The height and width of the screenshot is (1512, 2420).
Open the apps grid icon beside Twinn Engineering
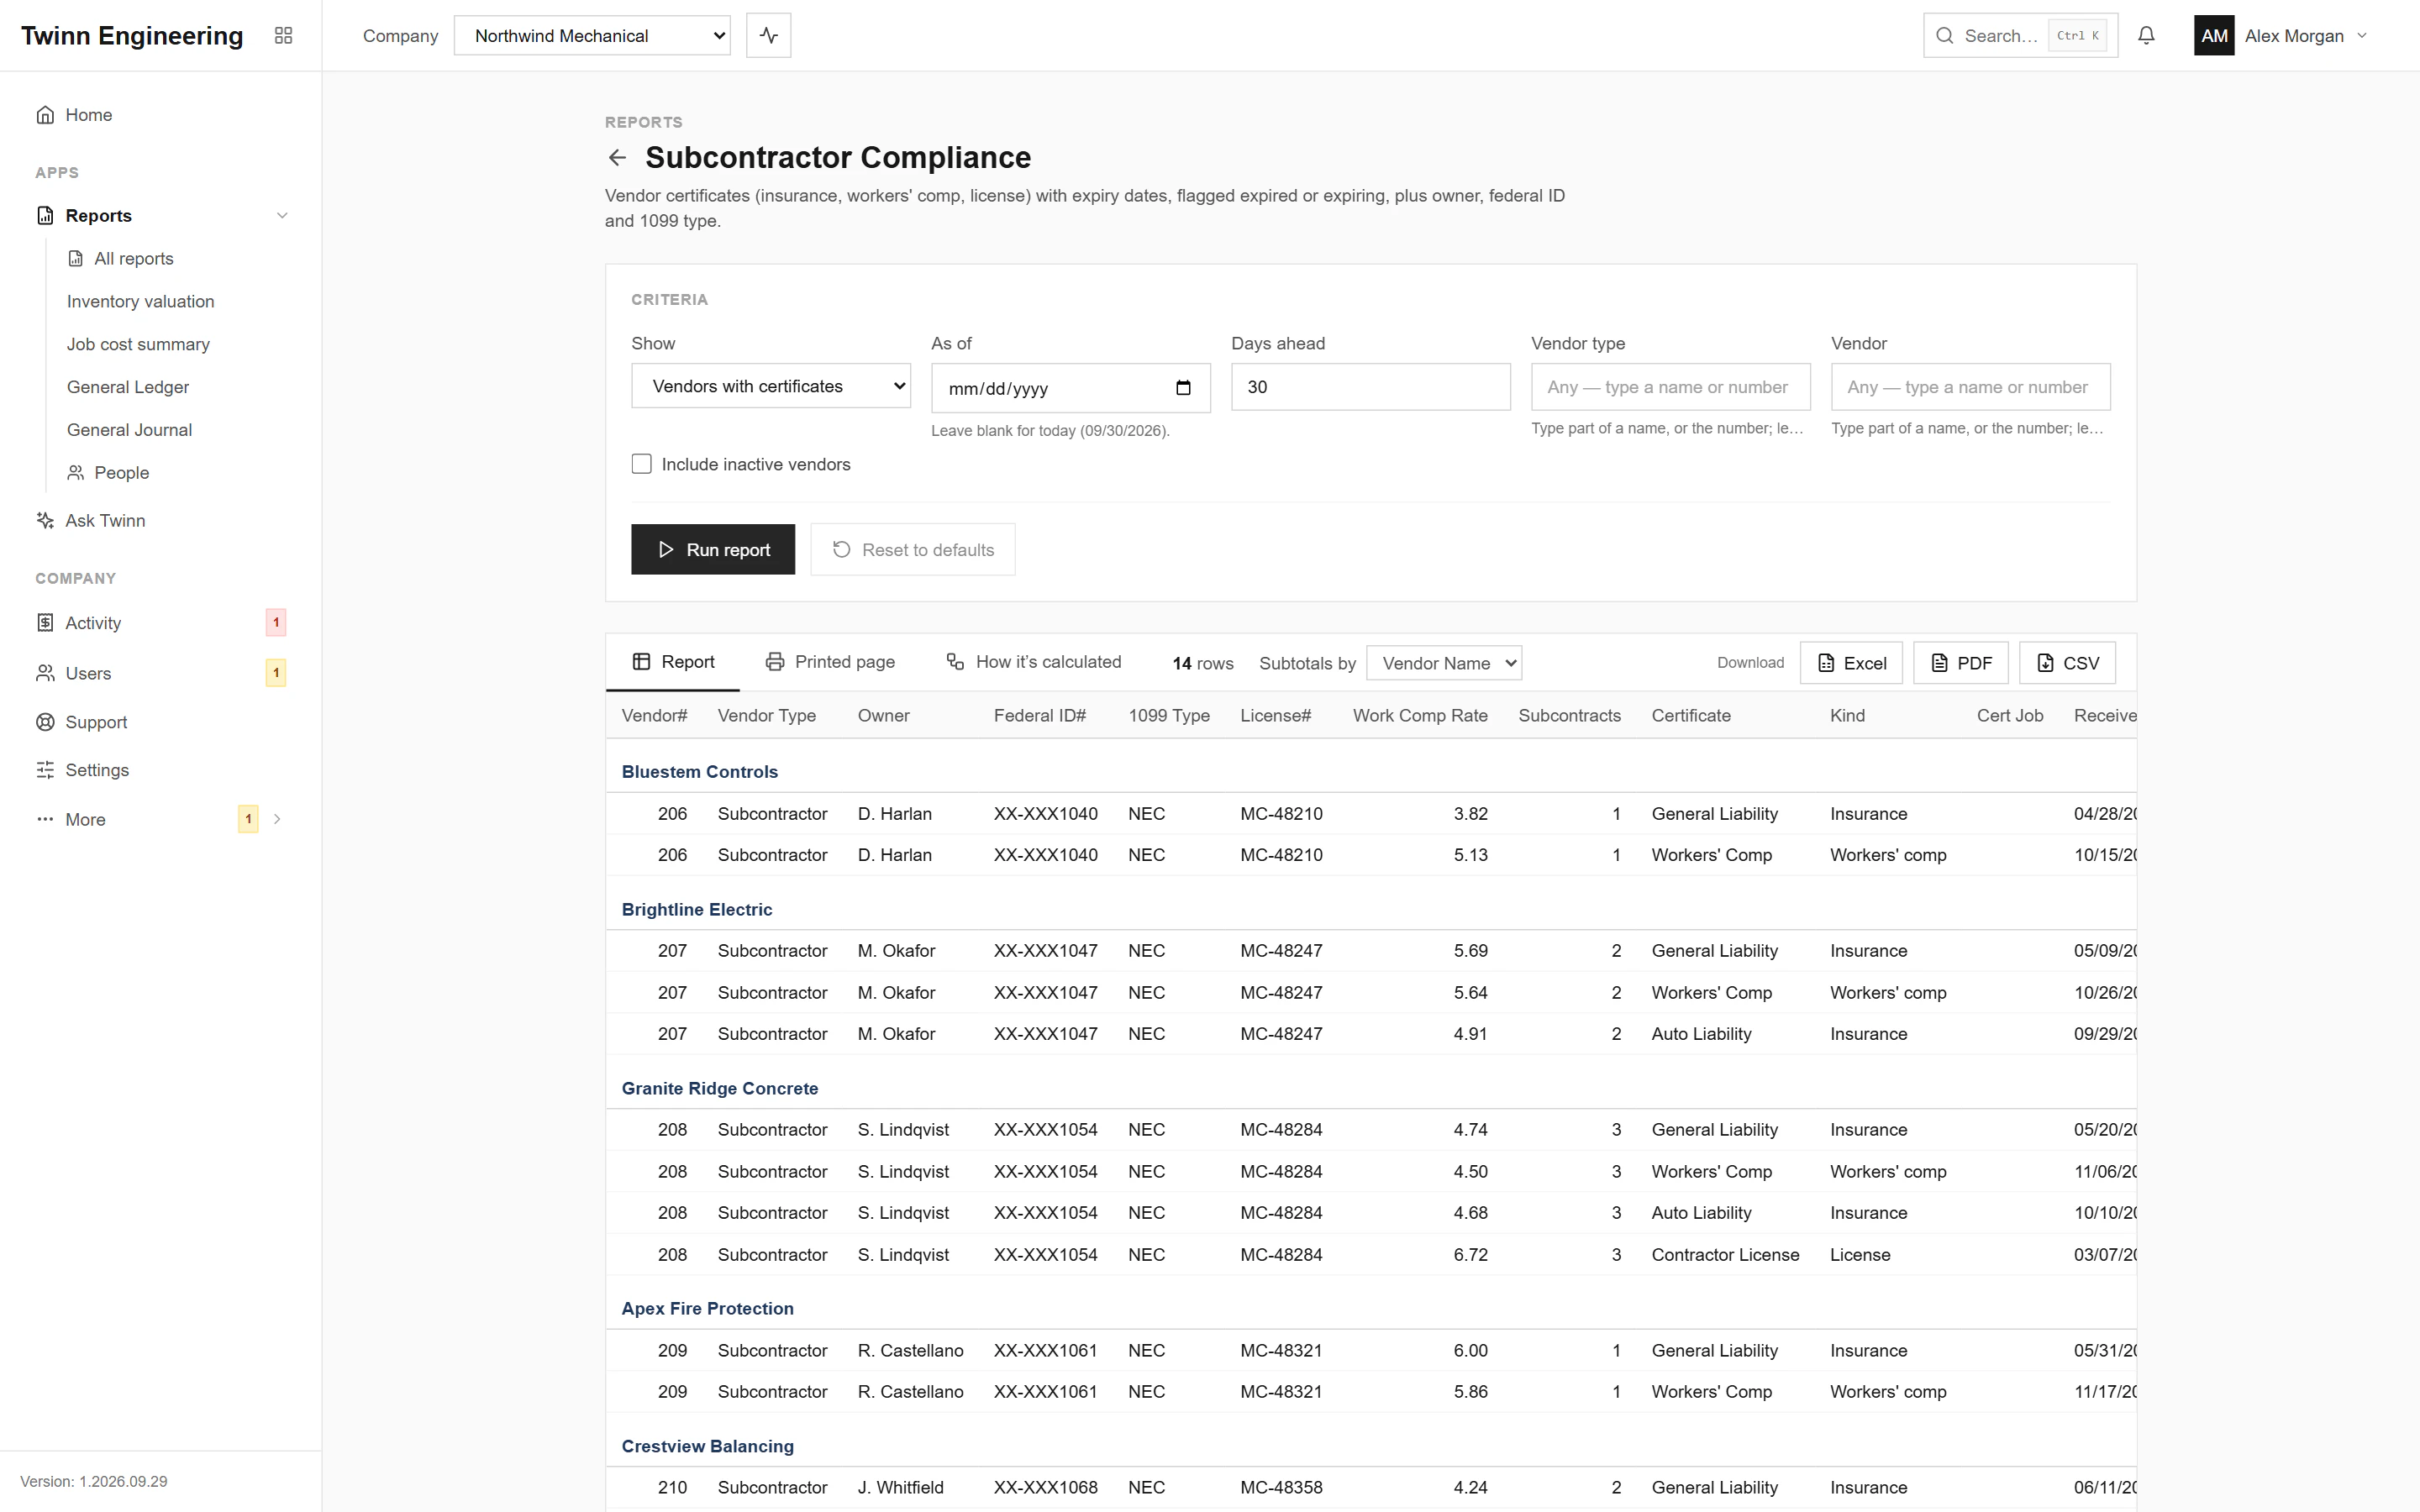[x=283, y=35]
